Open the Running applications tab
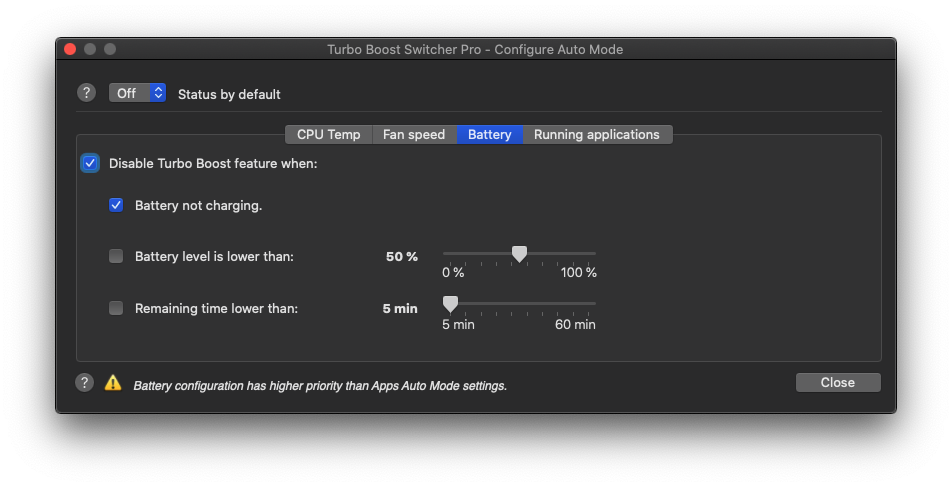The width and height of the screenshot is (952, 487). [x=597, y=134]
